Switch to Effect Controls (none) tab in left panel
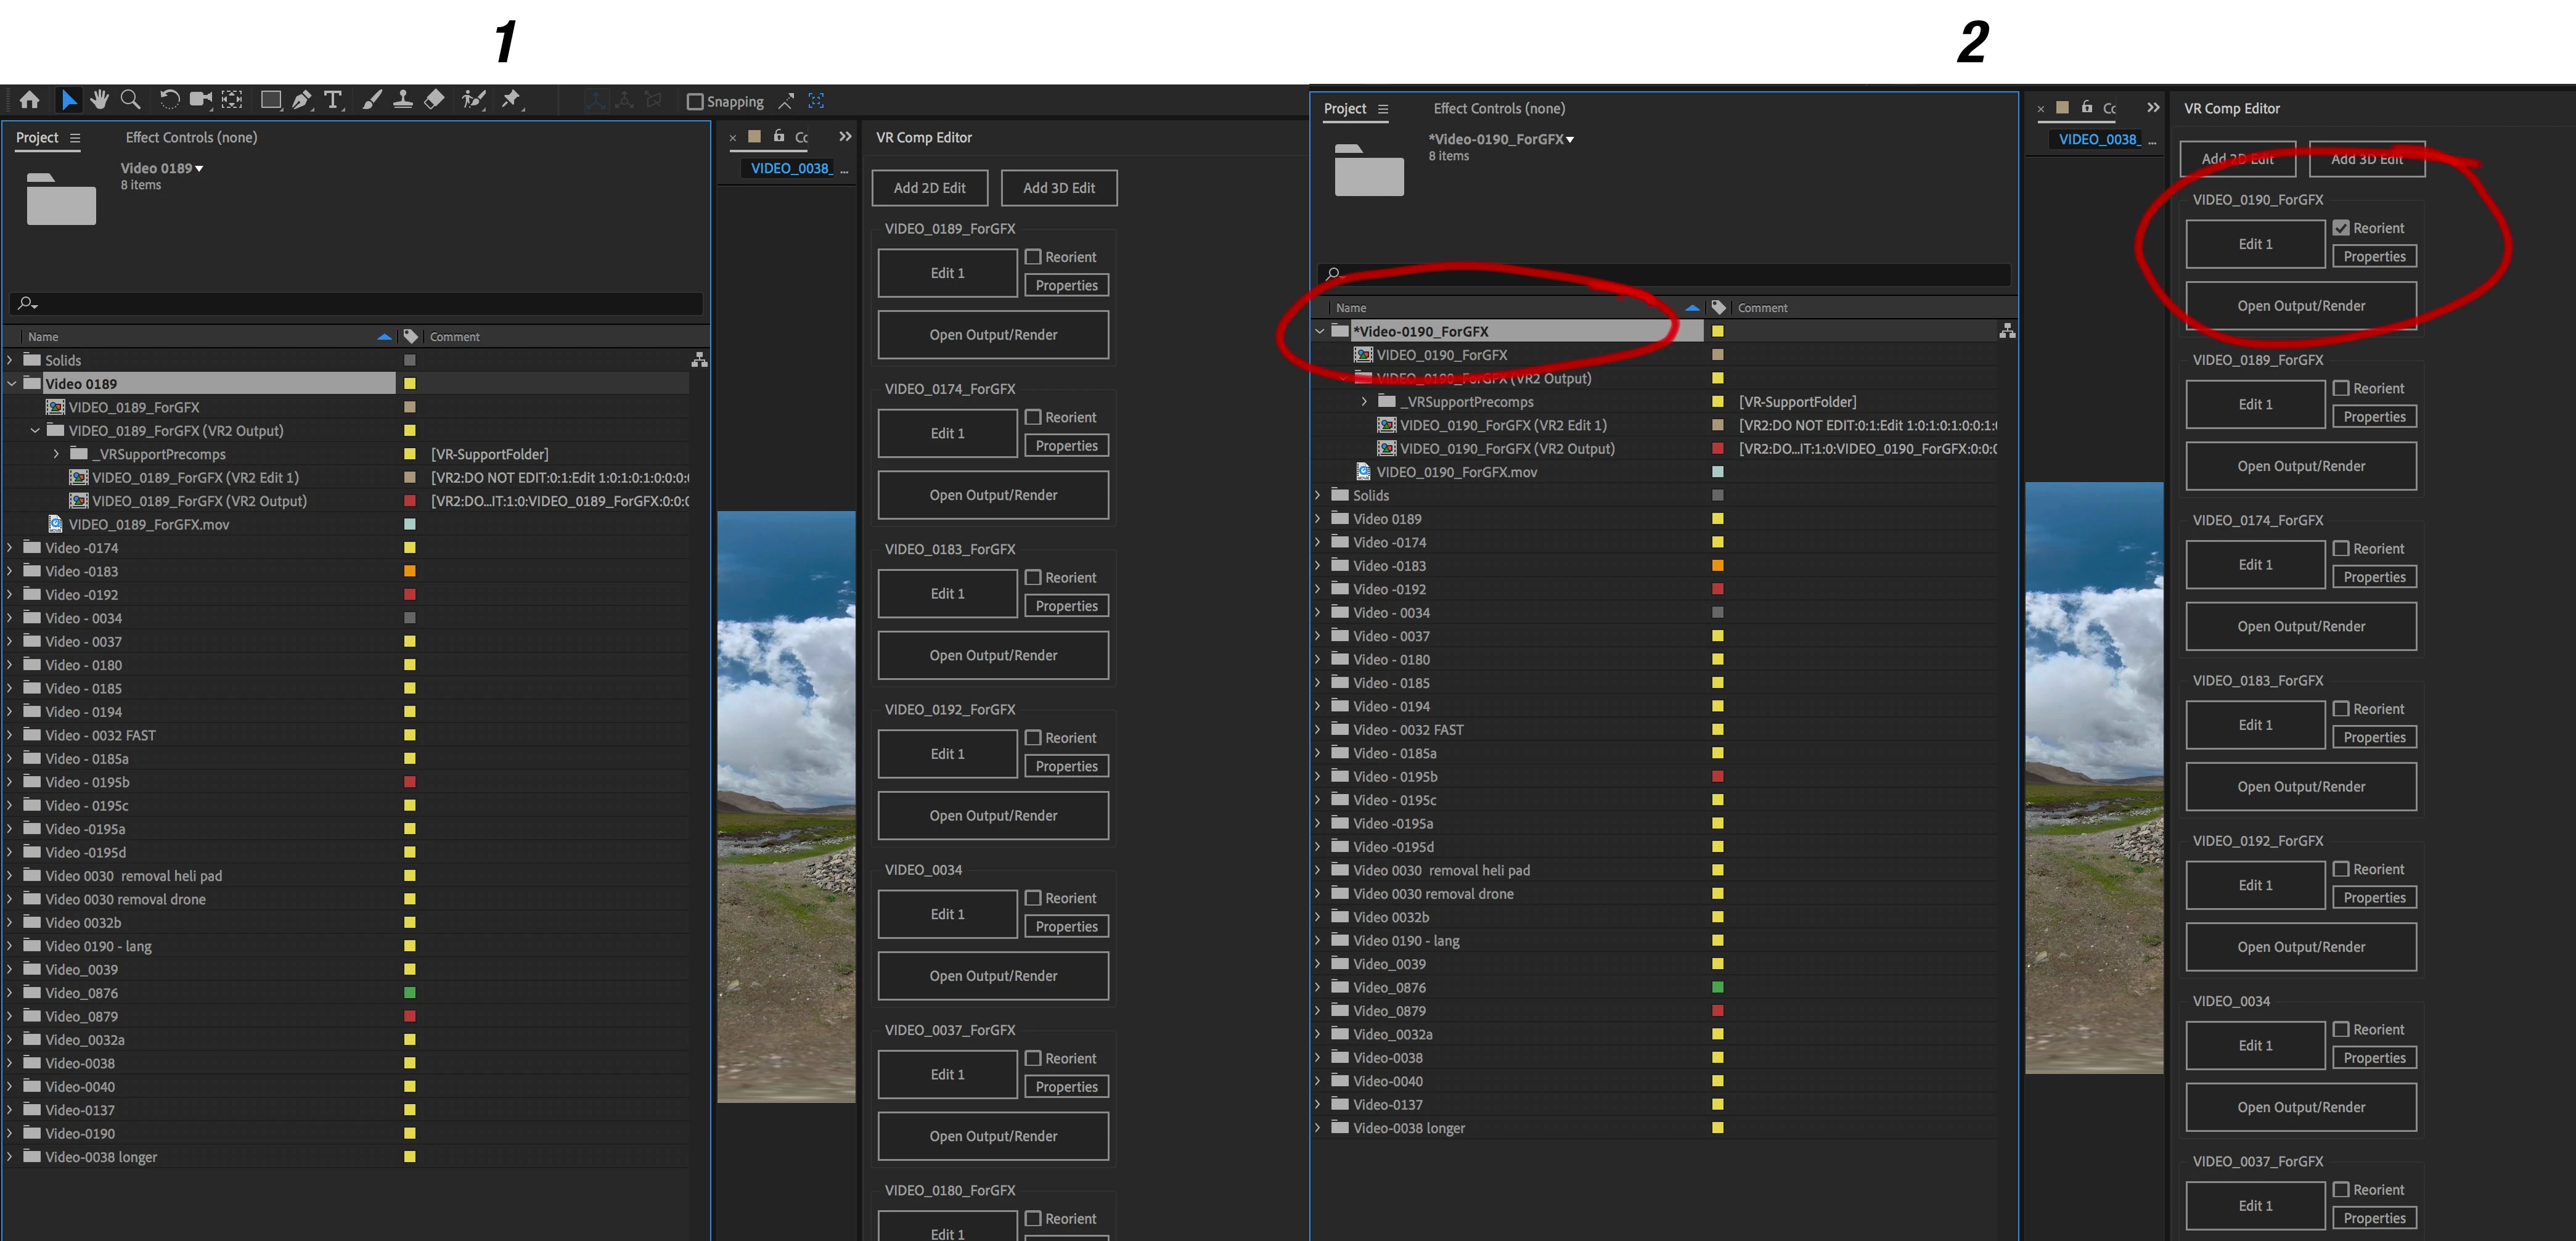 pyautogui.click(x=191, y=138)
